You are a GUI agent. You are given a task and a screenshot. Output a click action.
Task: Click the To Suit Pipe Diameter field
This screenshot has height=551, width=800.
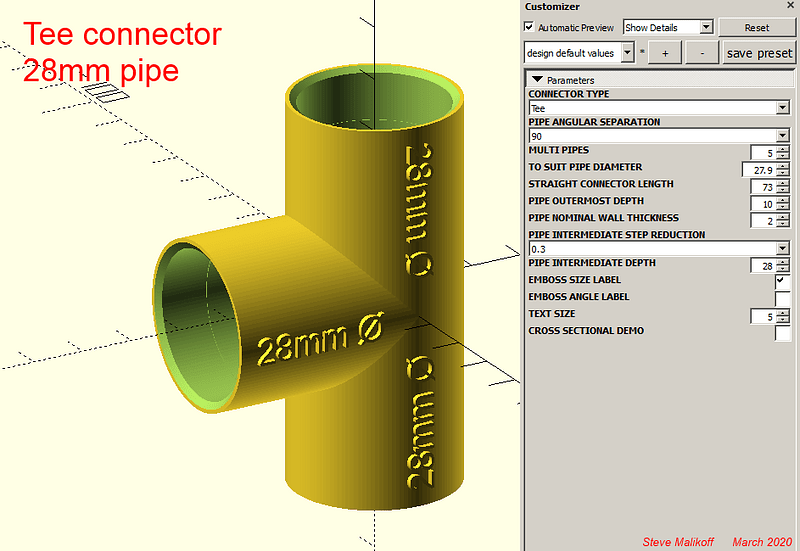coord(759,170)
